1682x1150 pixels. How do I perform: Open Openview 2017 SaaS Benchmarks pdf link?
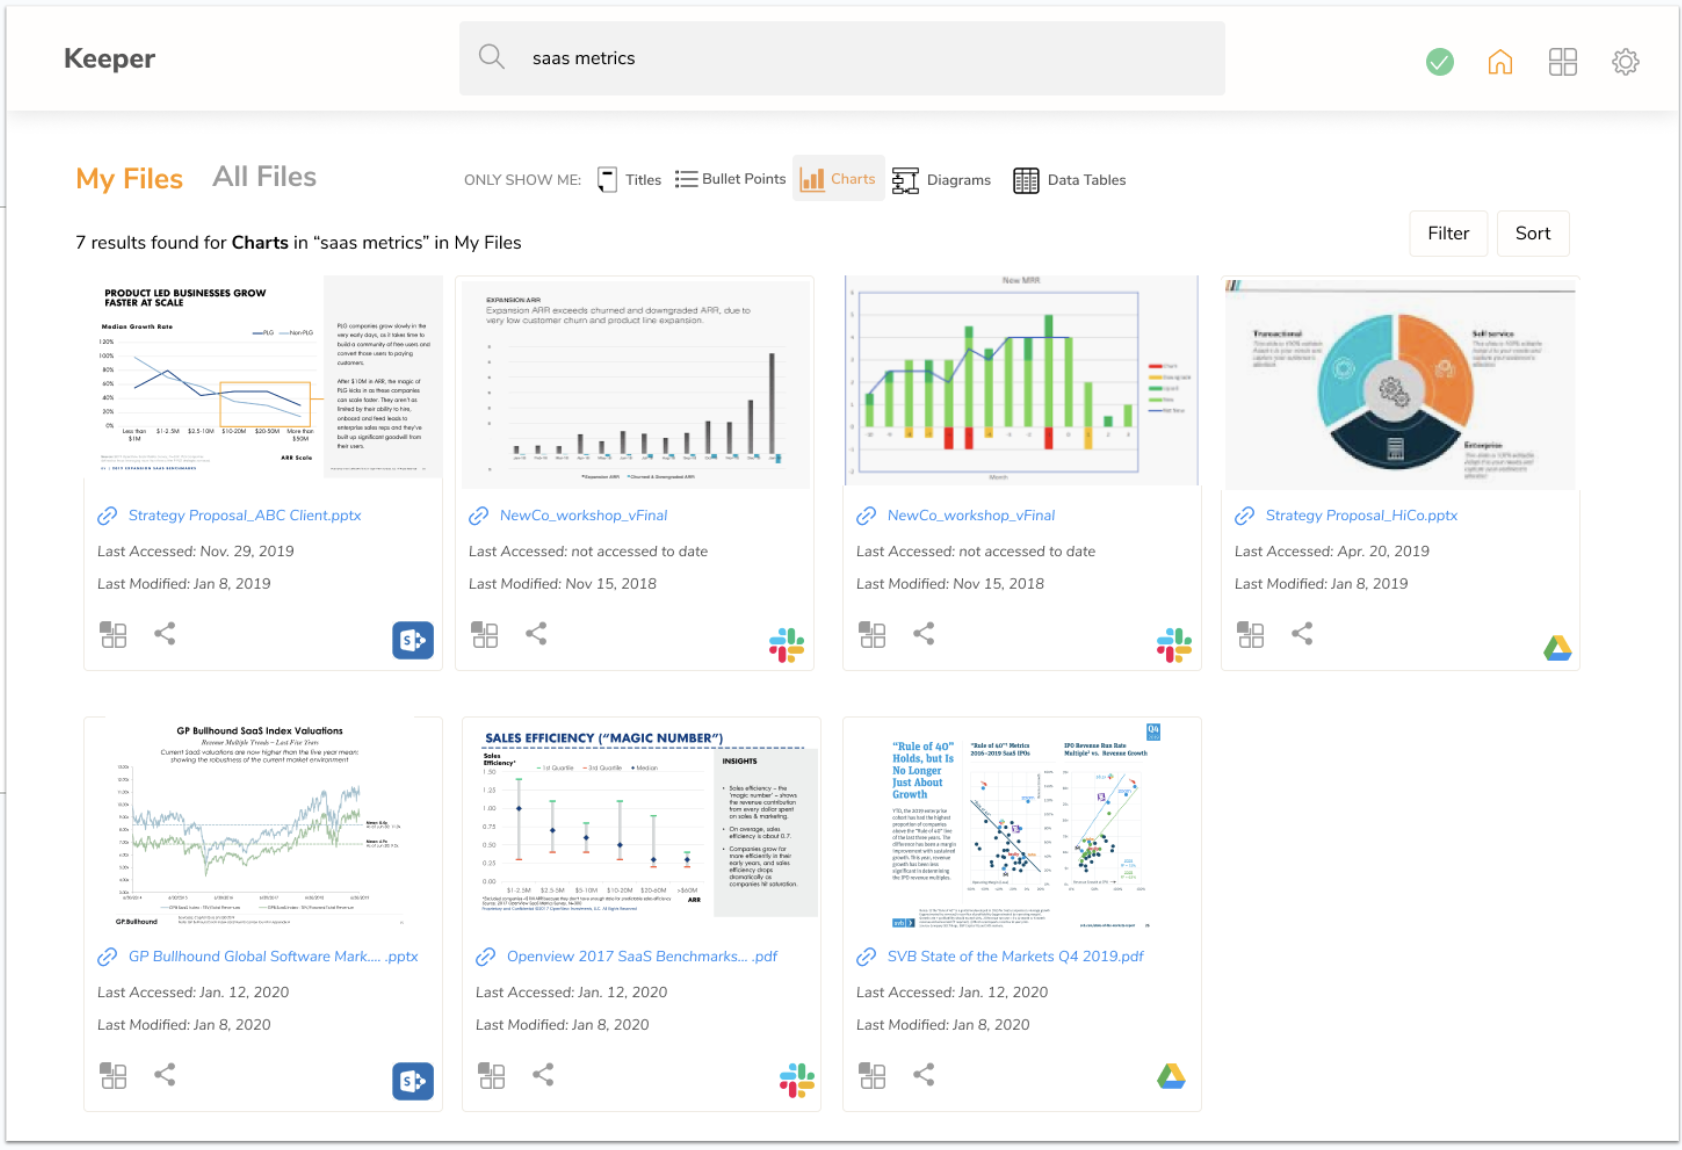tap(642, 956)
